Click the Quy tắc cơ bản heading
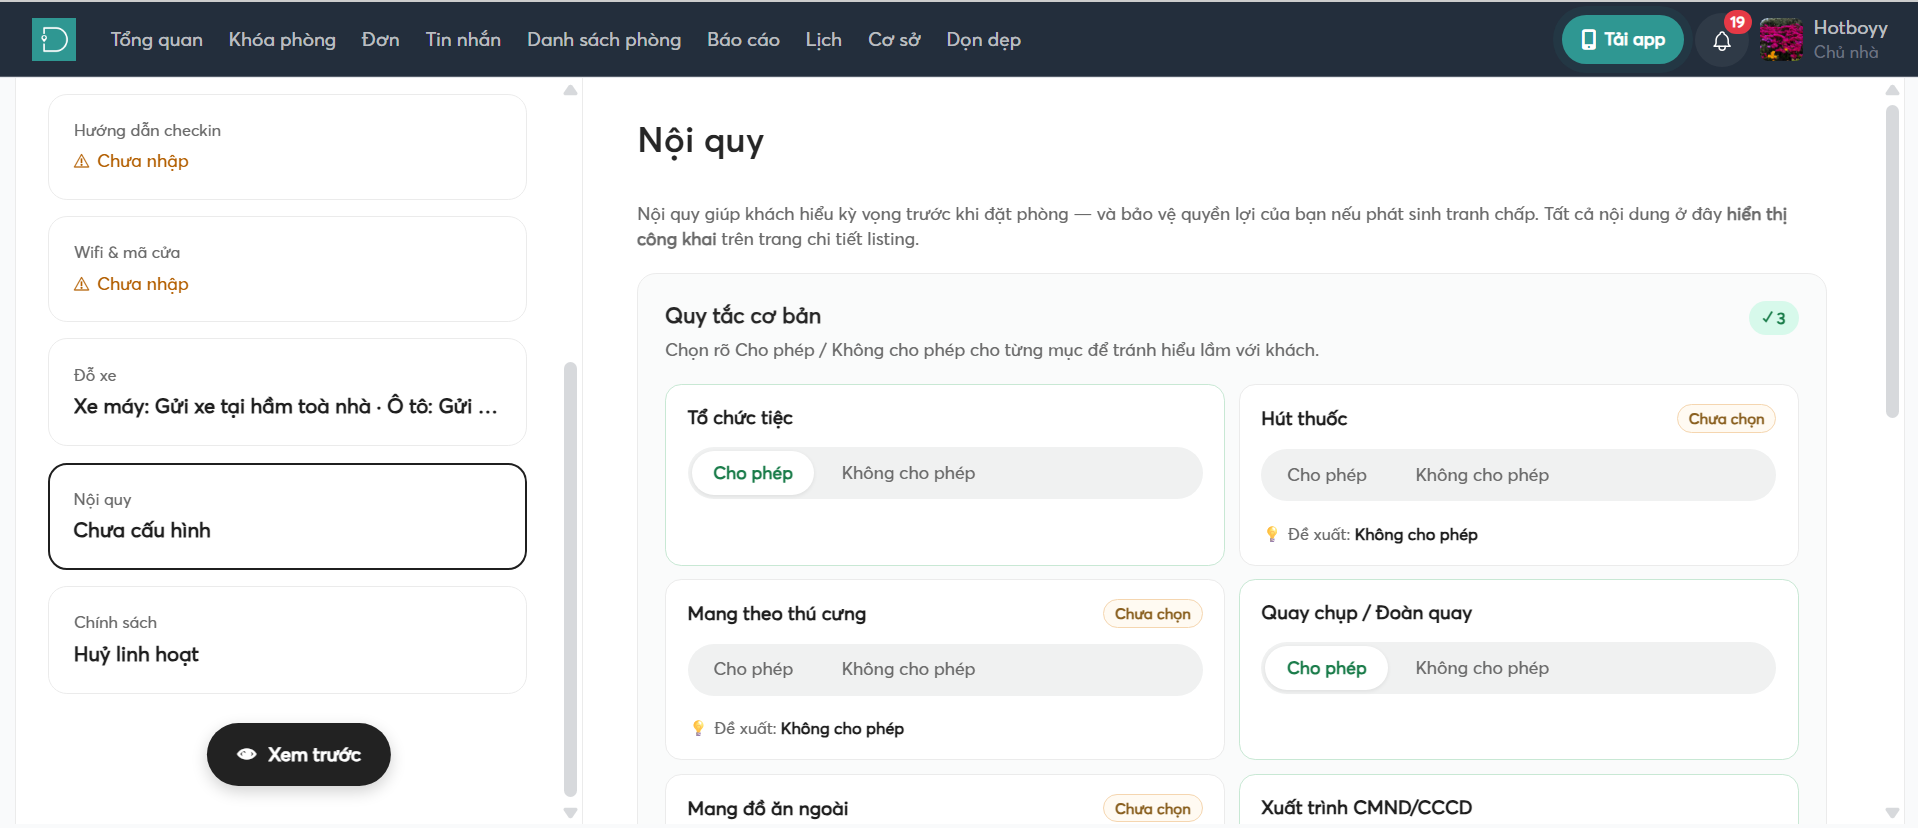Viewport: 1918px width, 828px height. pos(743,316)
